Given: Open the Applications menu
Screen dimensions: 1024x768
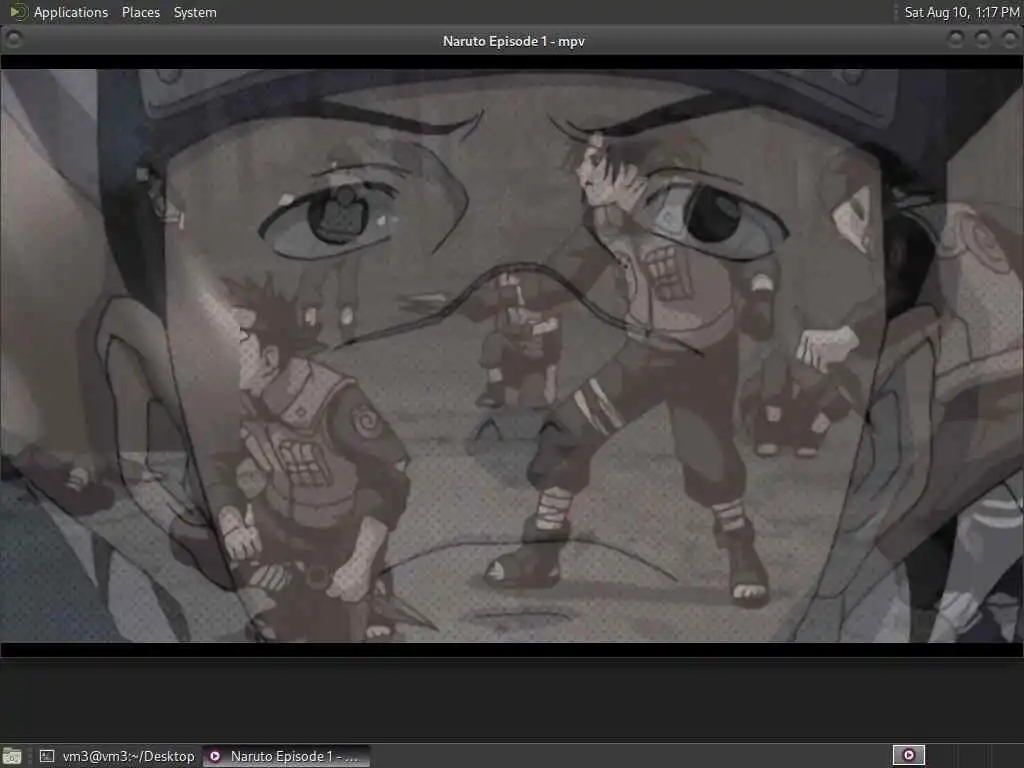Looking at the screenshot, I should 60,12.
